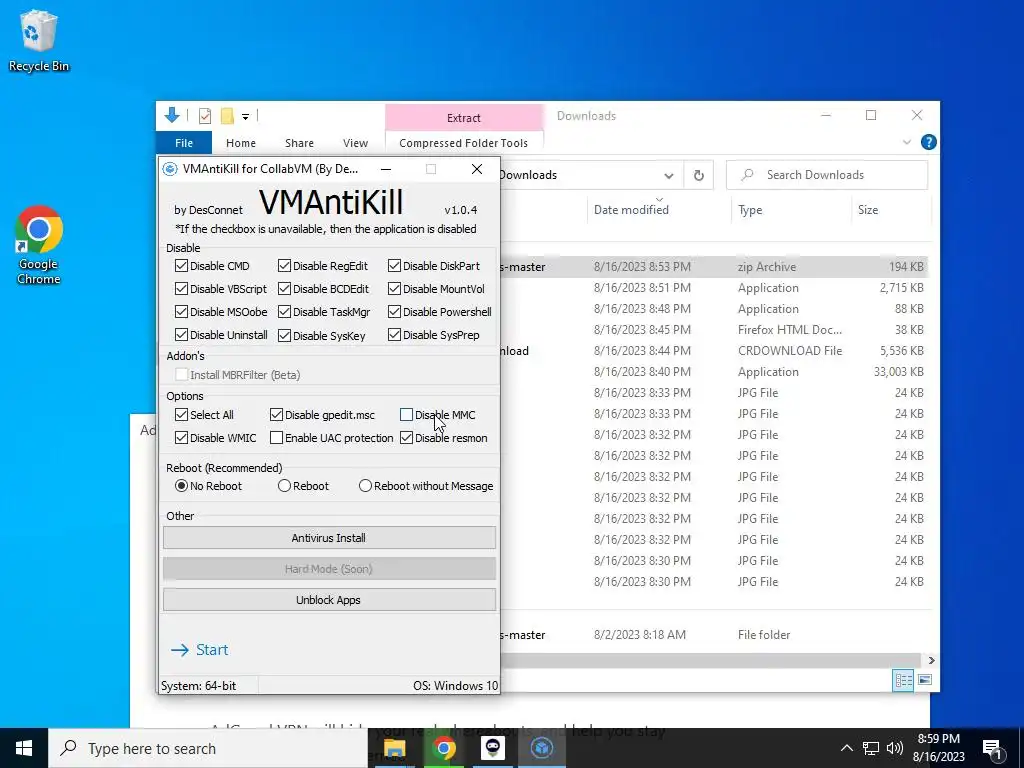This screenshot has height=768, width=1024.
Task: Sort by the Date modified column header
Action: coord(631,210)
